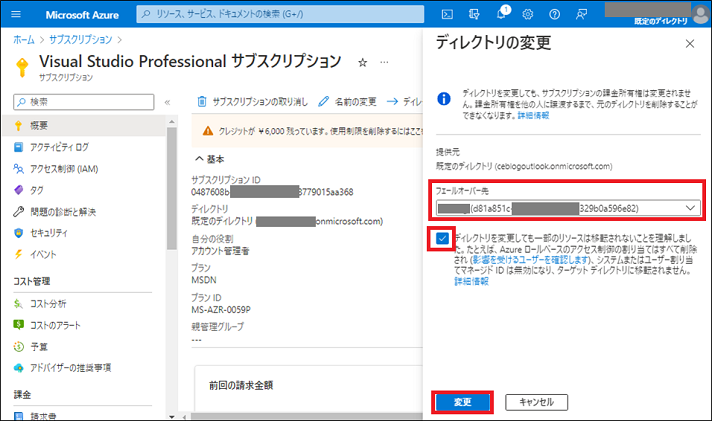Click the global resource search box
Image resolution: width=712 pixels, height=421 pixels.
click(x=280, y=14)
